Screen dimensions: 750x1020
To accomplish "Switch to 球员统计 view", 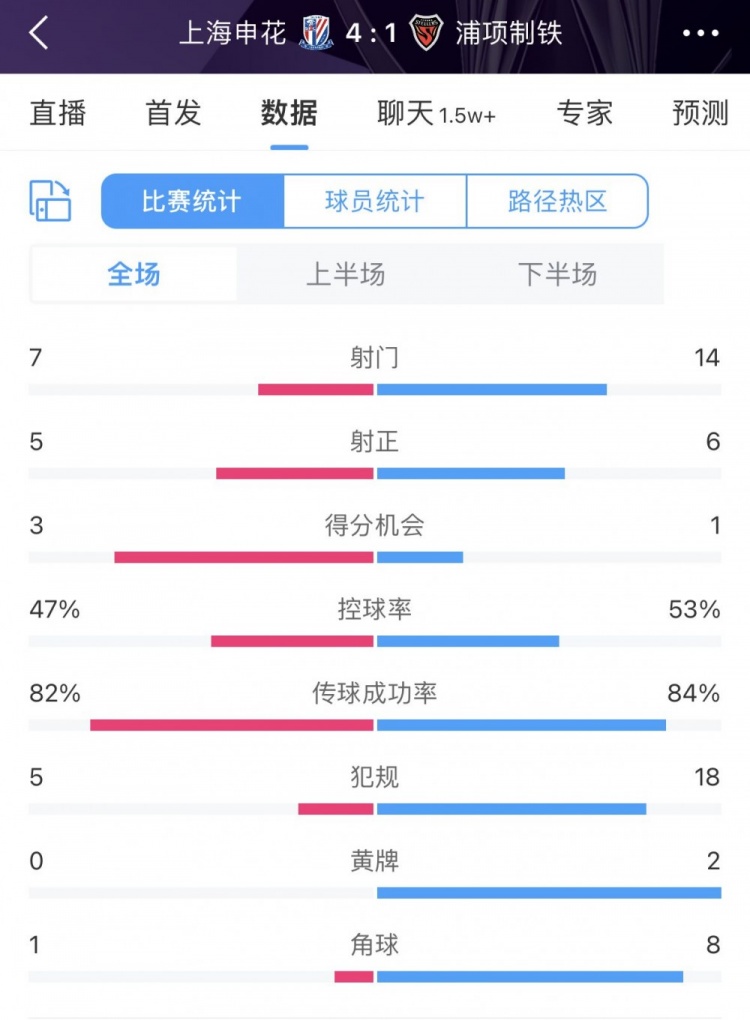I will click(375, 202).
